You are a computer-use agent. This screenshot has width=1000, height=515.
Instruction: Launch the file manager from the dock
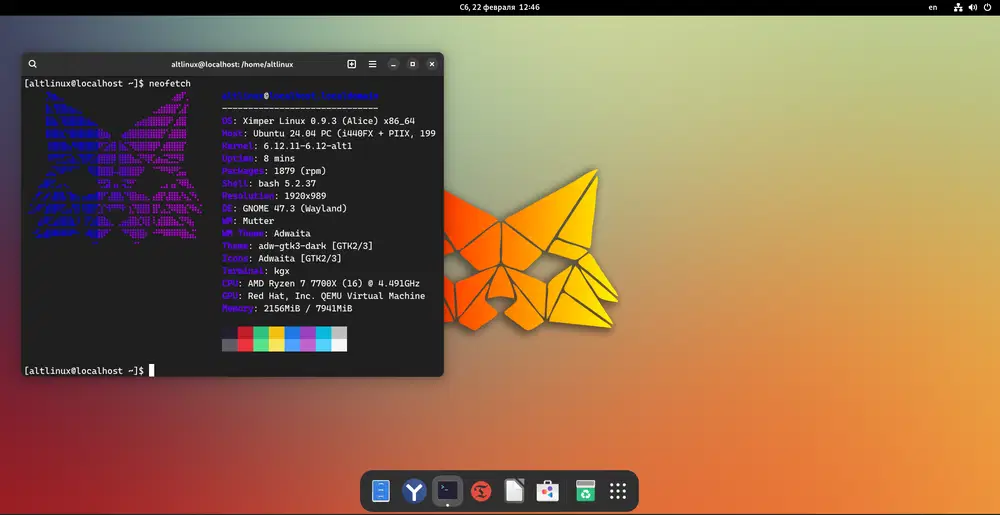pyautogui.click(x=381, y=491)
